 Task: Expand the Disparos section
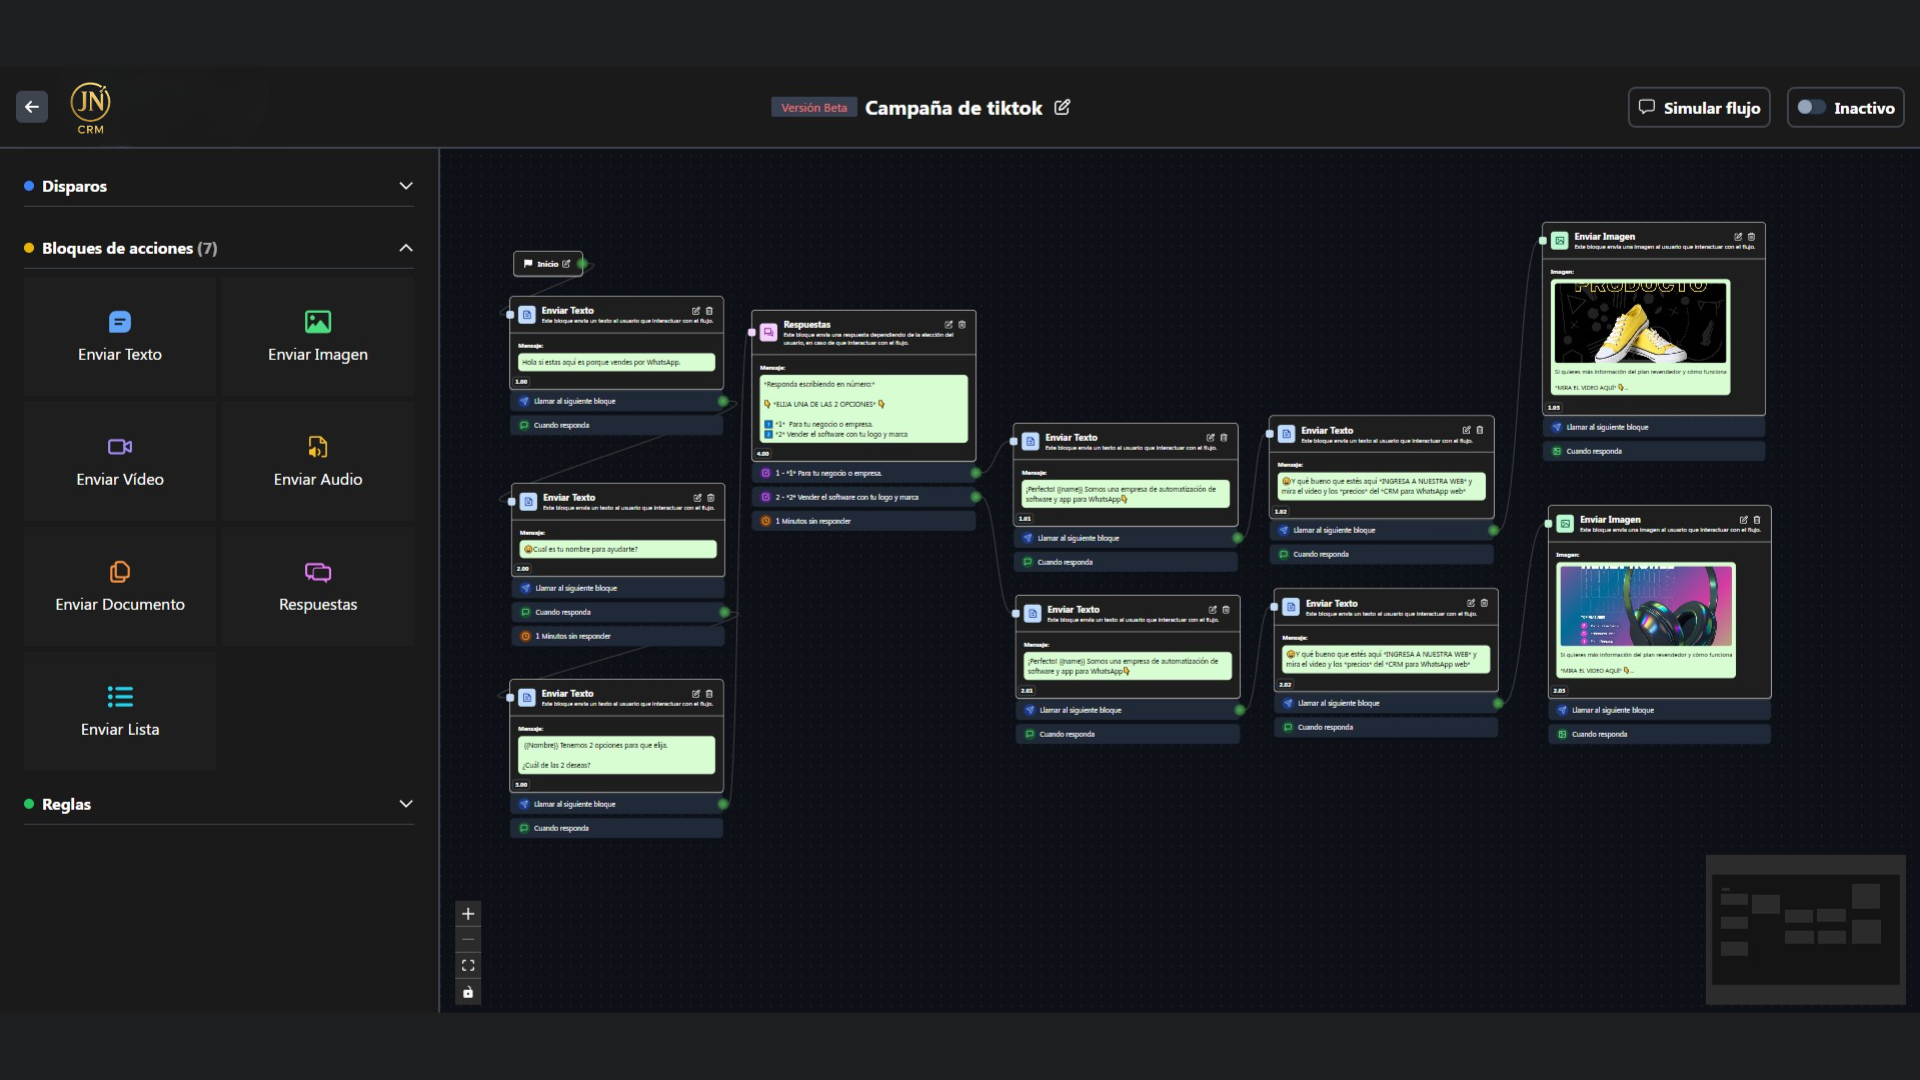tap(406, 186)
